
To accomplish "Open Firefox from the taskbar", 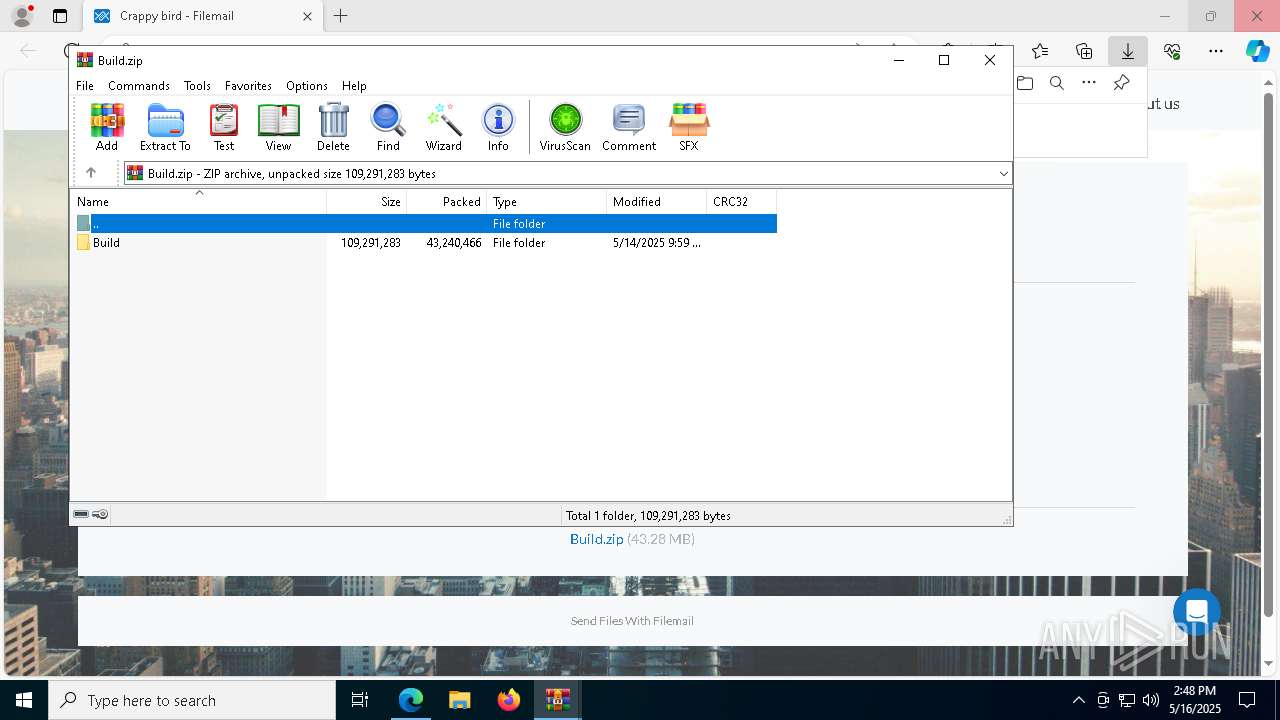I will [508, 700].
